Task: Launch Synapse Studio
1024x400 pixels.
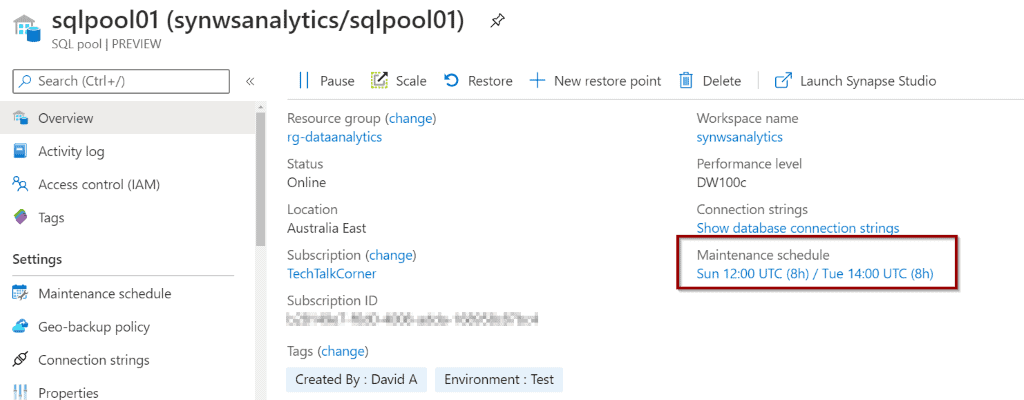Action: coord(855,81)
